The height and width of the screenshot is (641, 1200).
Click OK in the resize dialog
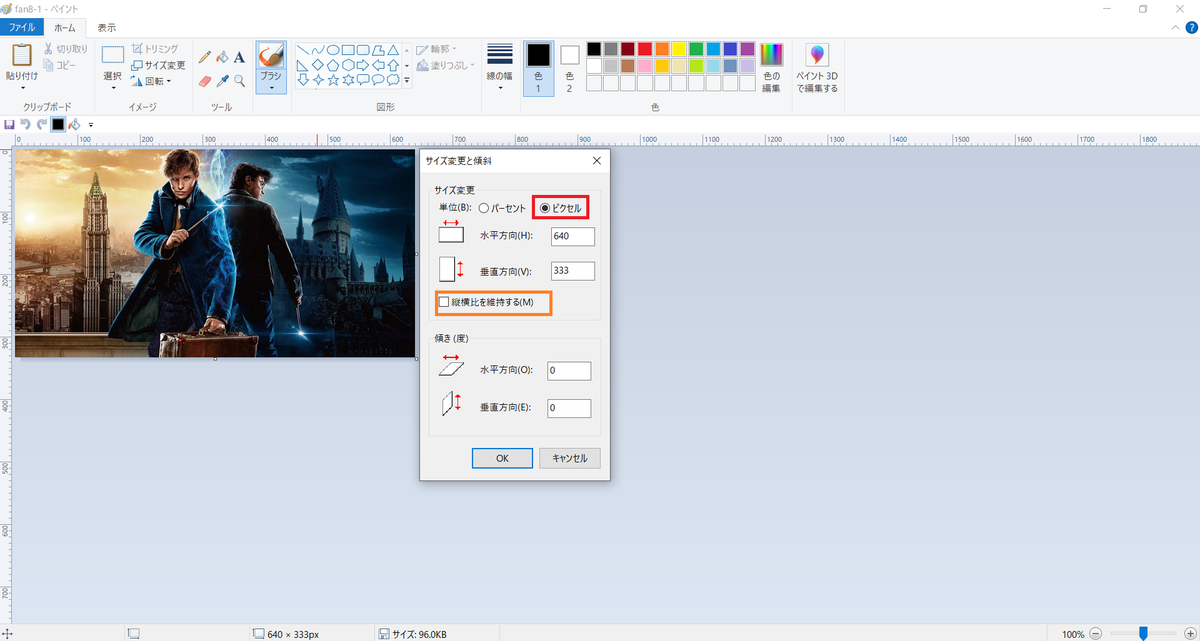pos(502,458)
